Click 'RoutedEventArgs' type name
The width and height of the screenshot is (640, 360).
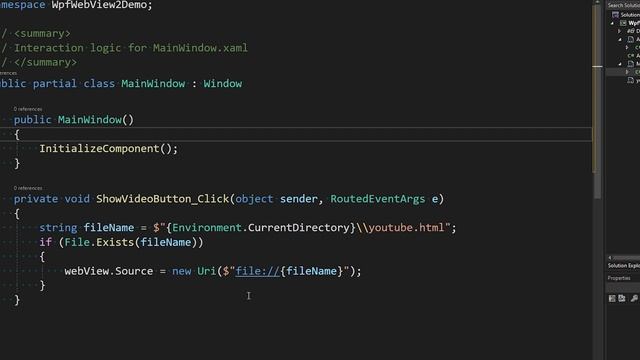coord(378,199)
